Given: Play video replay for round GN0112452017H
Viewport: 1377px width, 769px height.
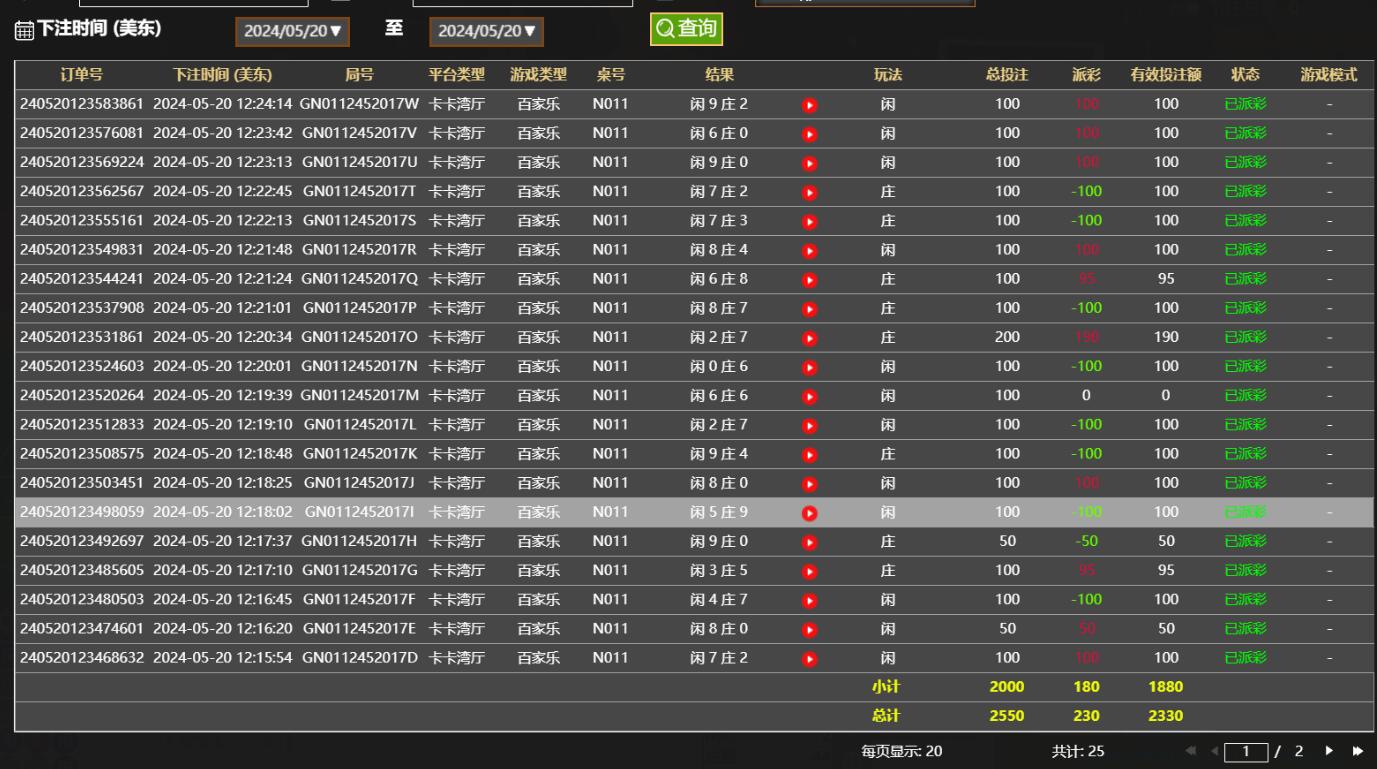Looking at the screenshot, I should [810, 542].
